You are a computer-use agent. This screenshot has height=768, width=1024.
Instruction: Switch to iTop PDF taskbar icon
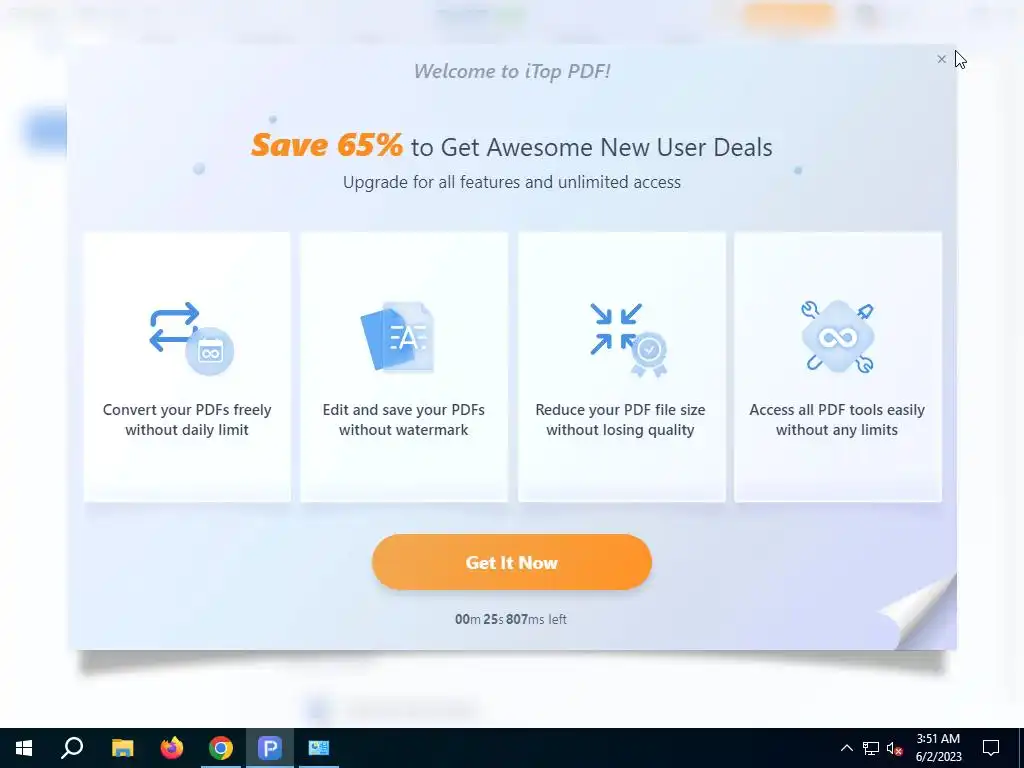pos(270,748)
